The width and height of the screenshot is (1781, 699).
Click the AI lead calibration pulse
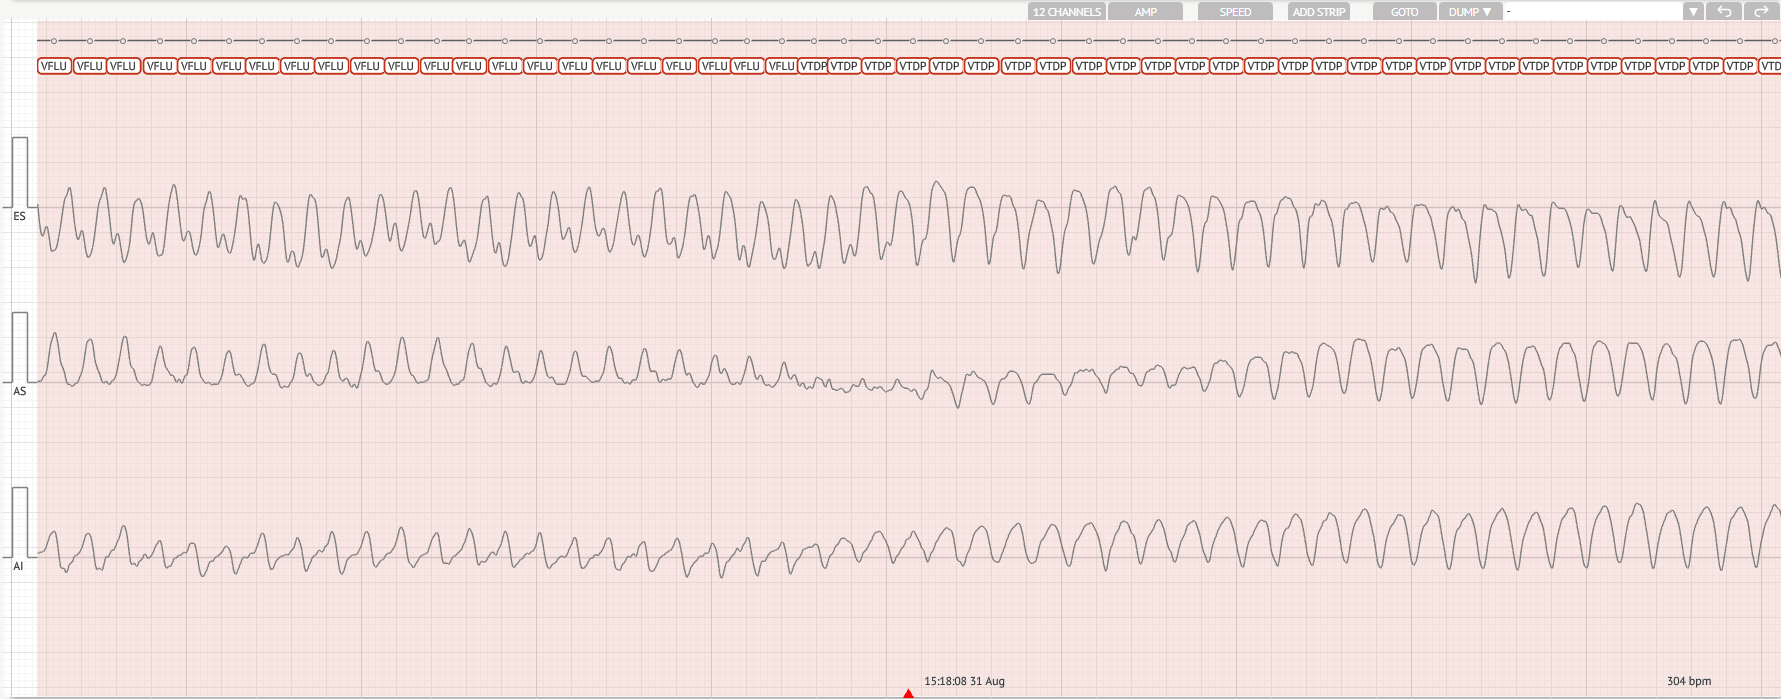click(x=20, y=522)
